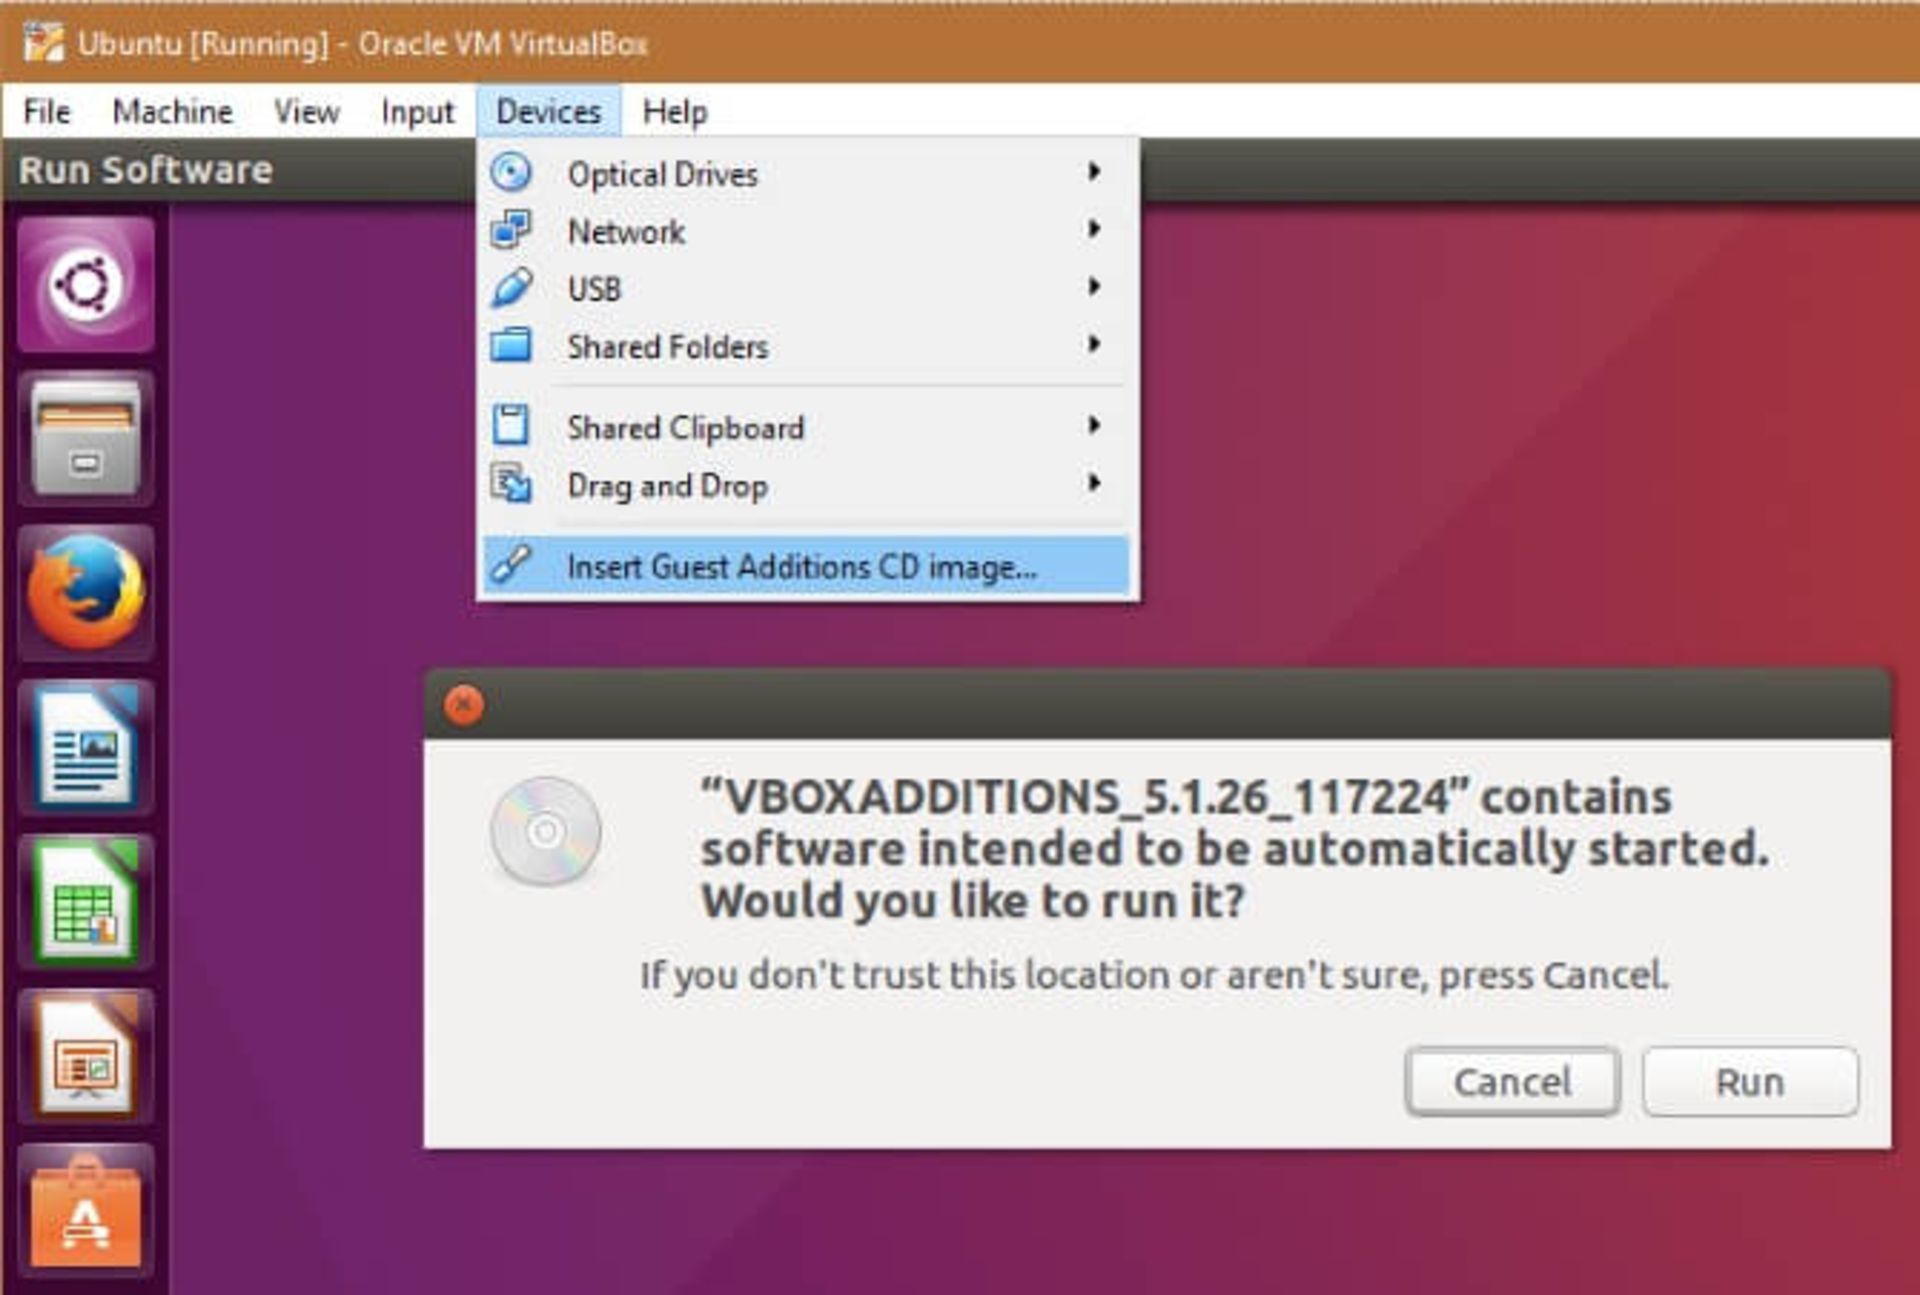Open the View menu

(x=306, y=111)
